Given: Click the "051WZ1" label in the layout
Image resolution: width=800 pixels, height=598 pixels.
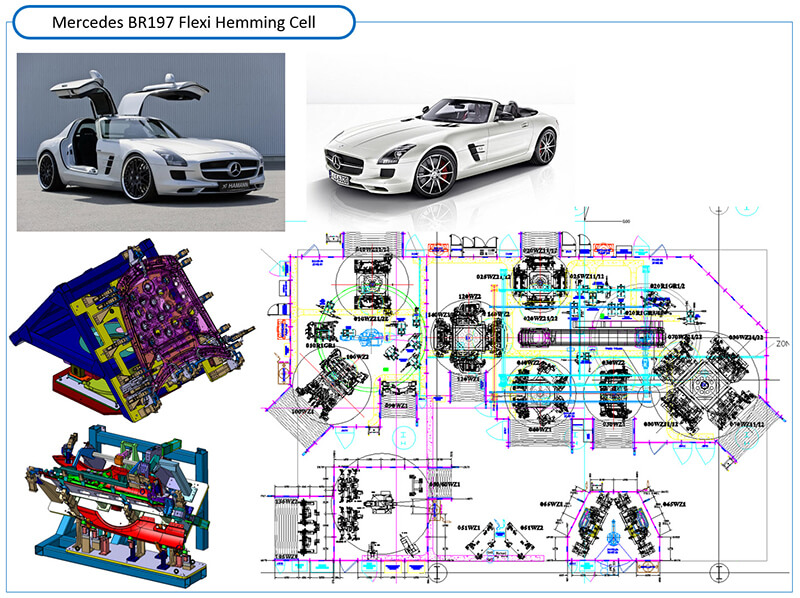Looking at the screenshot, I should [x=469, y=527].
